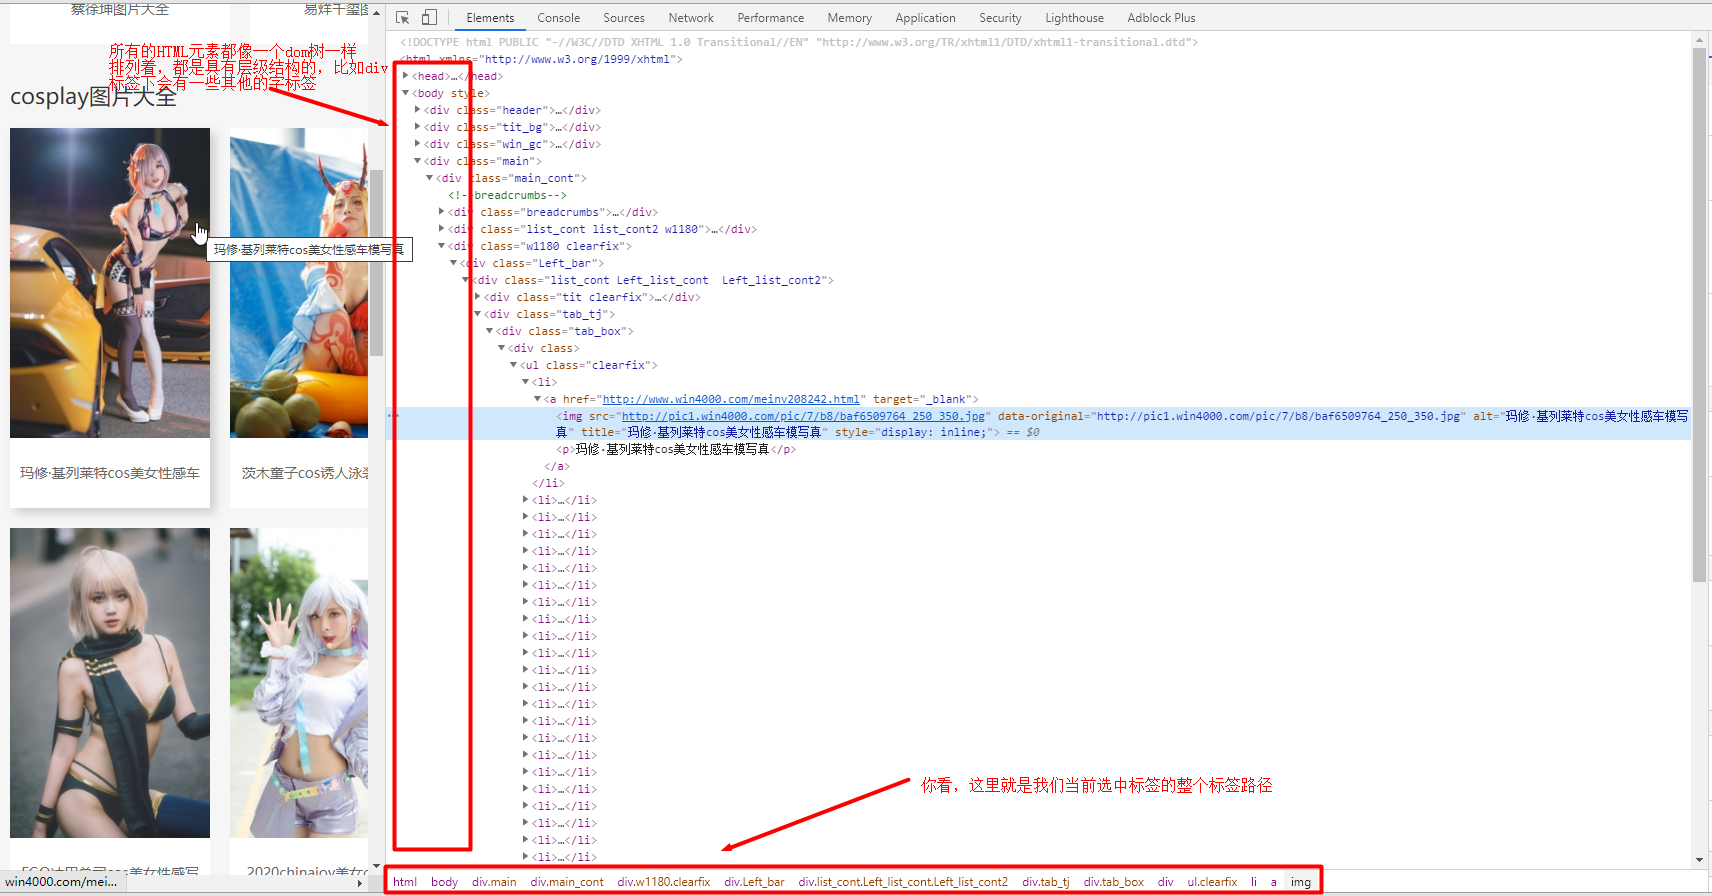Expand the div class="win_gc" node
The height and width of the screenshot is (896, 1712).
point(418,144)
